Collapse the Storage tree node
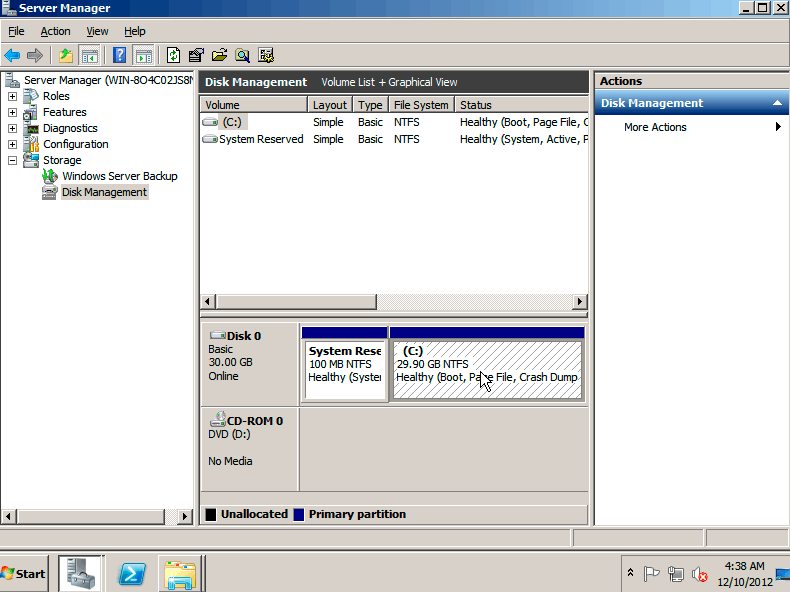 [x=13, y=160]
